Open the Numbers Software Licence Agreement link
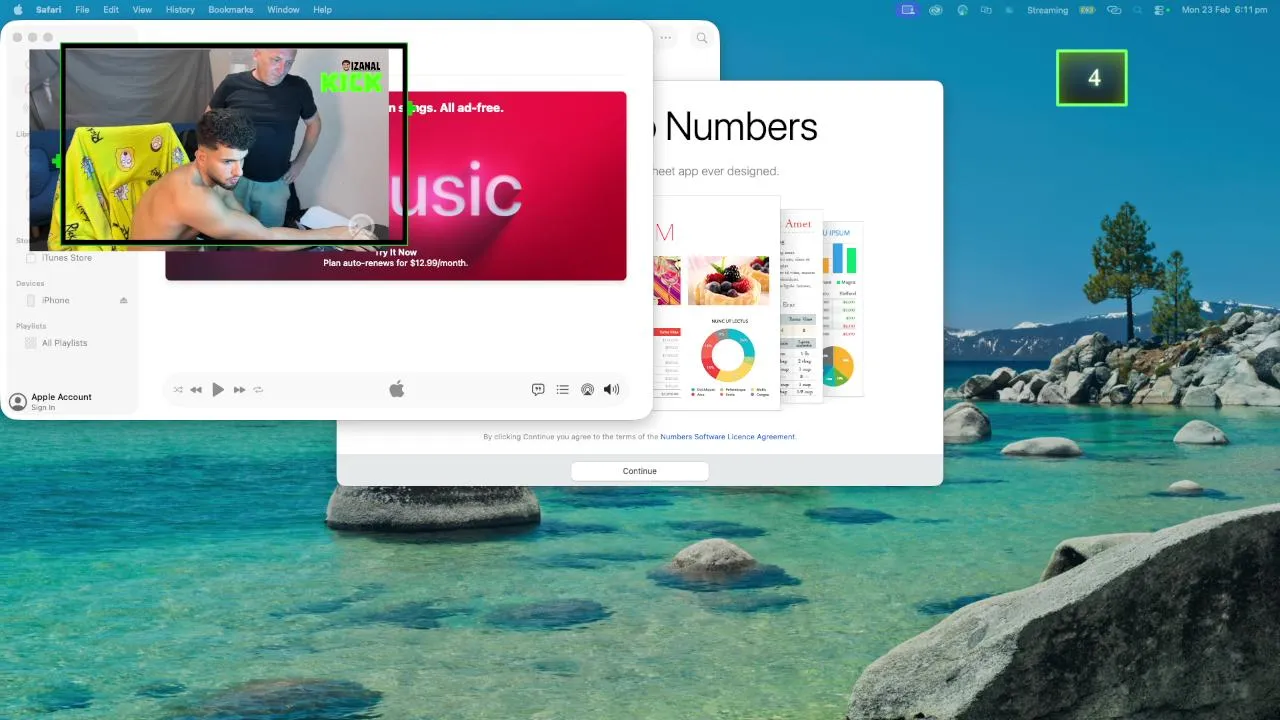This screenshot has height=720, width=1280. pyautogui.click(x=728, y=437)
